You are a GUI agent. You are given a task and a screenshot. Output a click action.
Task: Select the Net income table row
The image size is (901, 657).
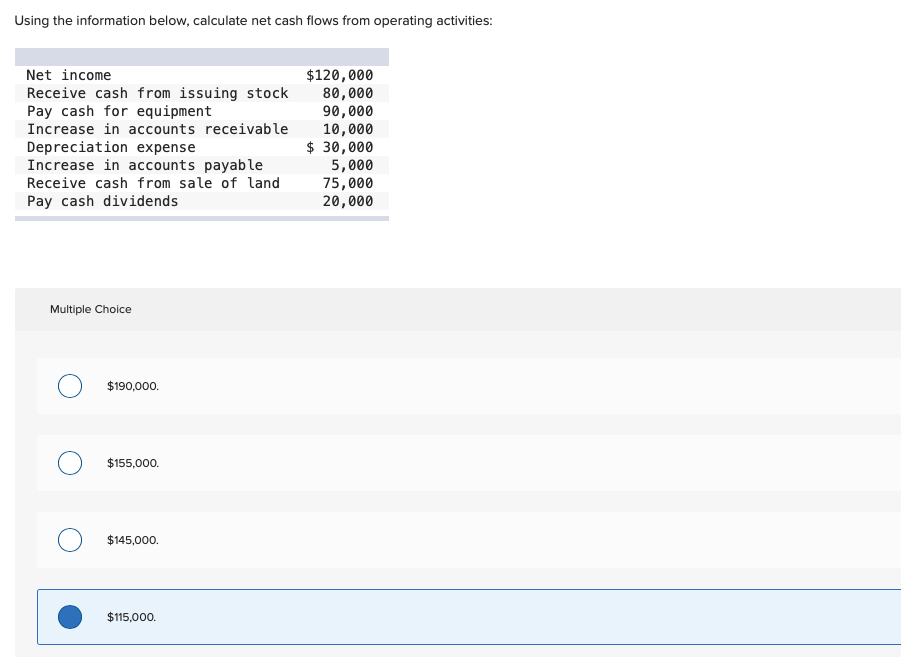[200, 75]
